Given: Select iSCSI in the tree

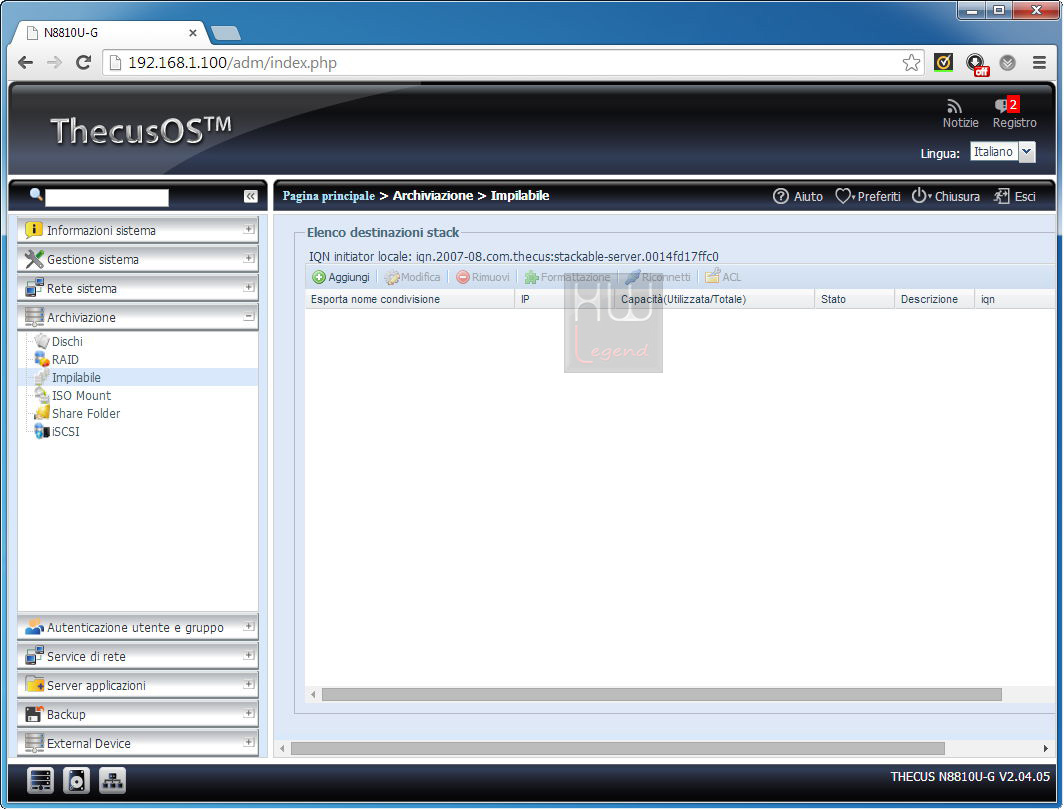Looking at the screenshot, I should click(65, 431).
